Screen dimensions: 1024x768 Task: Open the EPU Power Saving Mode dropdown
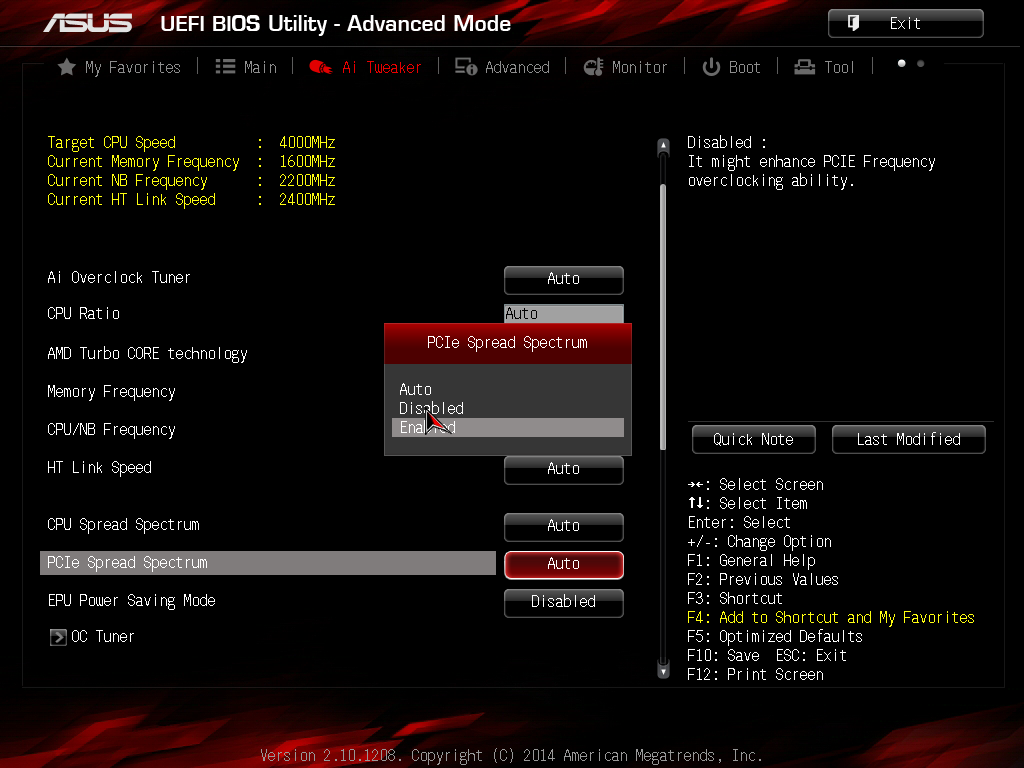click(x=564, y=601)
